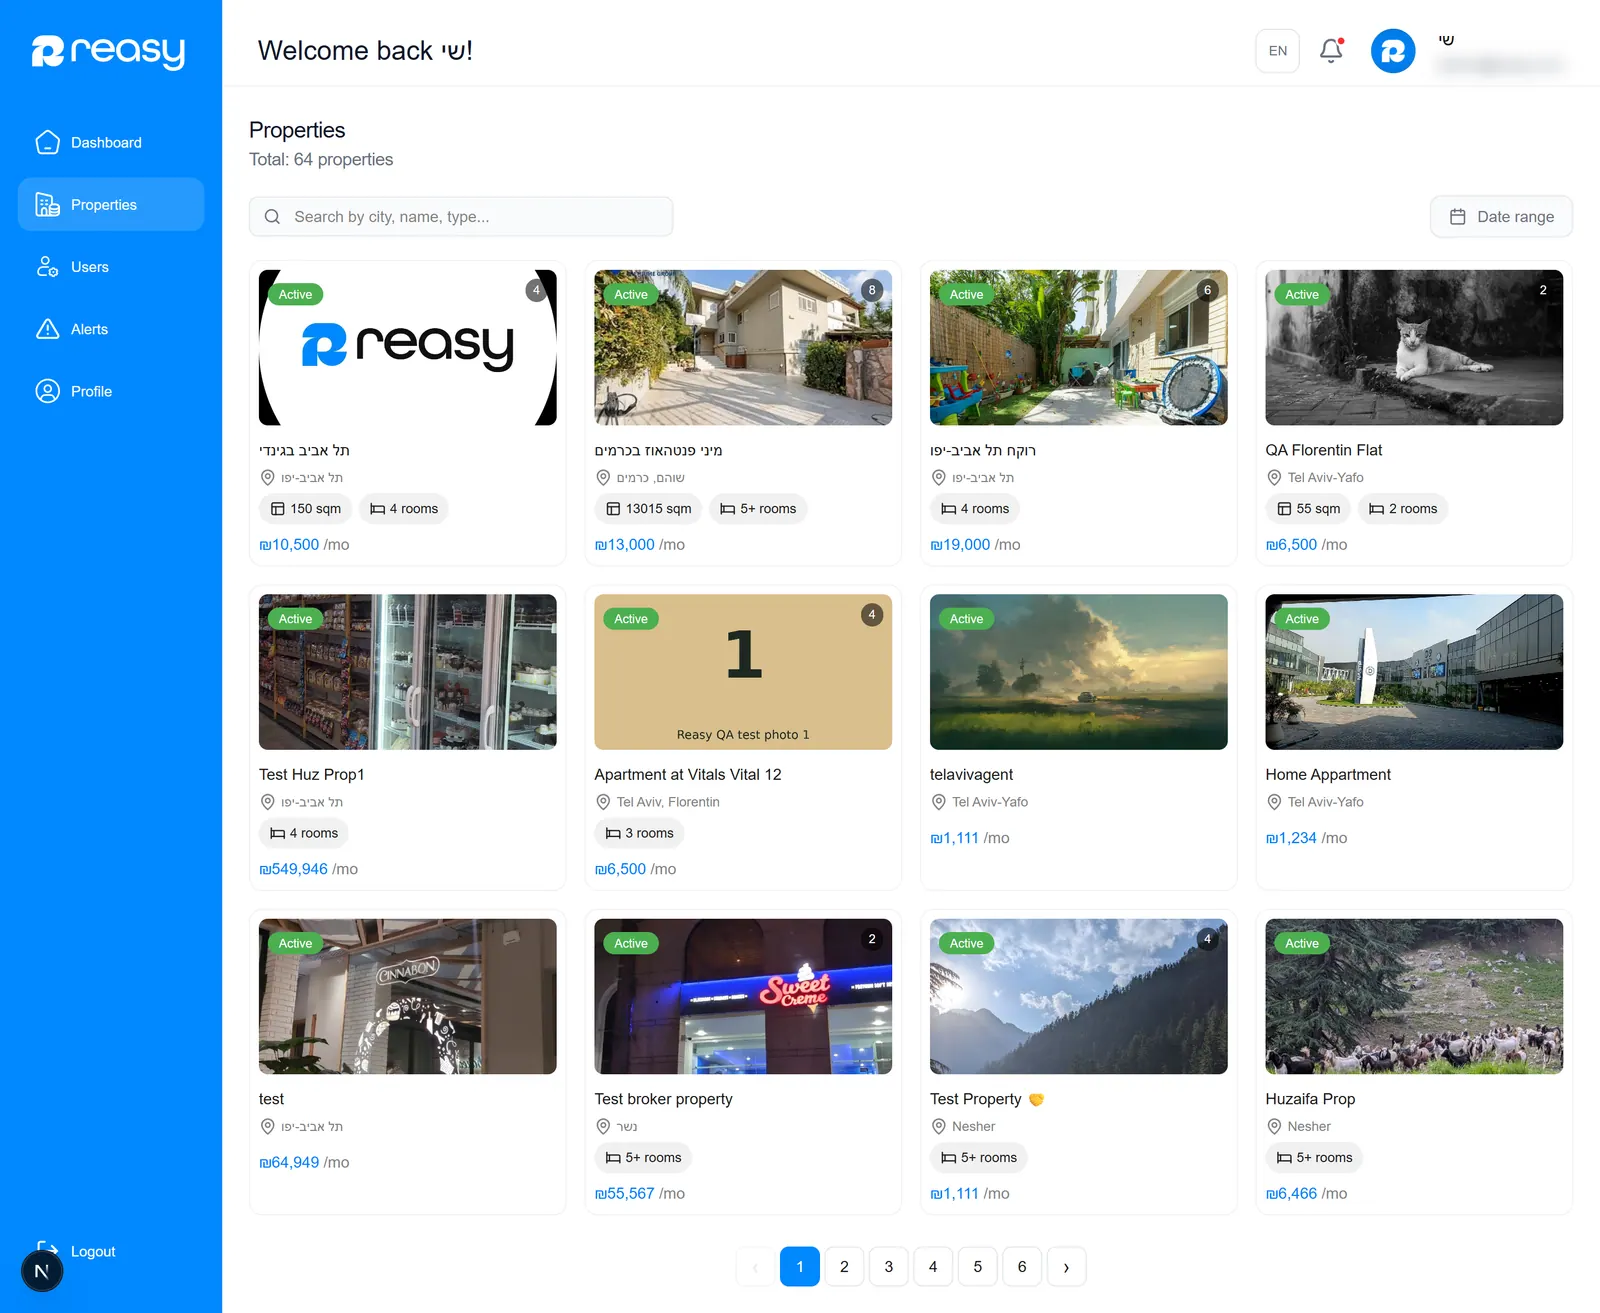Switch language with the EN button
Viewport: 1600px width, 1313px height.
(x=1278, y=51)
